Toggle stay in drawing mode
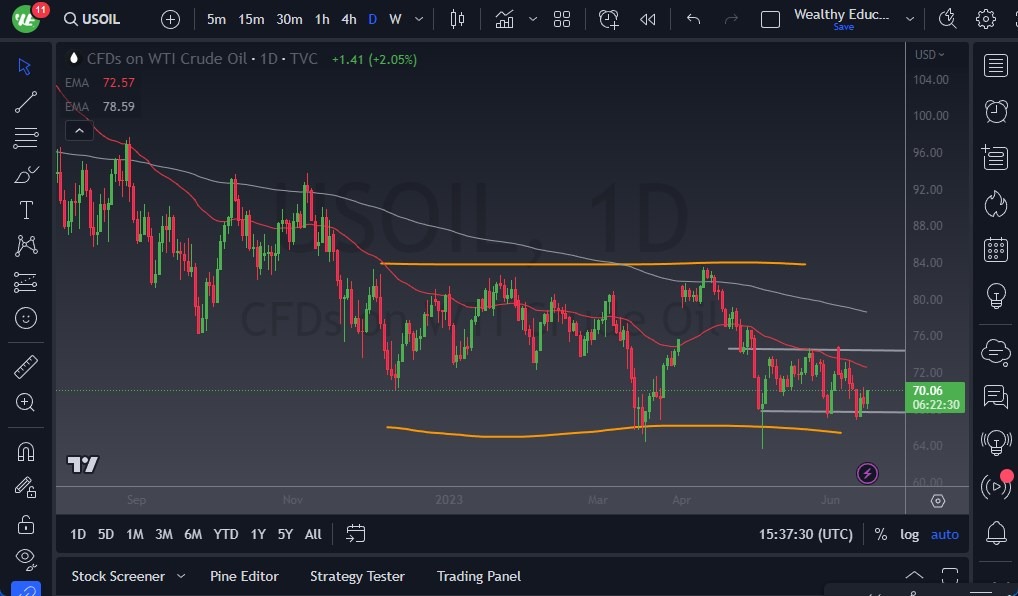 [26, 487]
